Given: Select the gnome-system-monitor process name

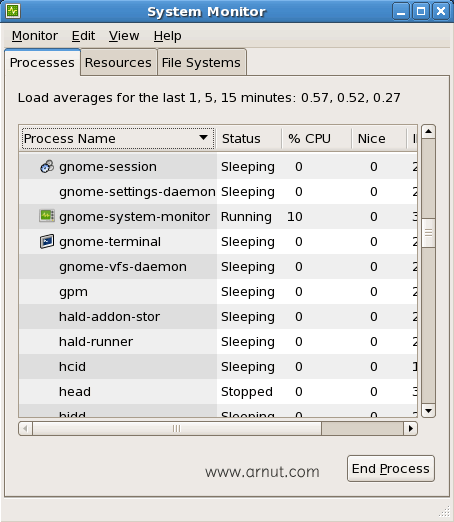Looking at the screenshot, I should 134,217.
